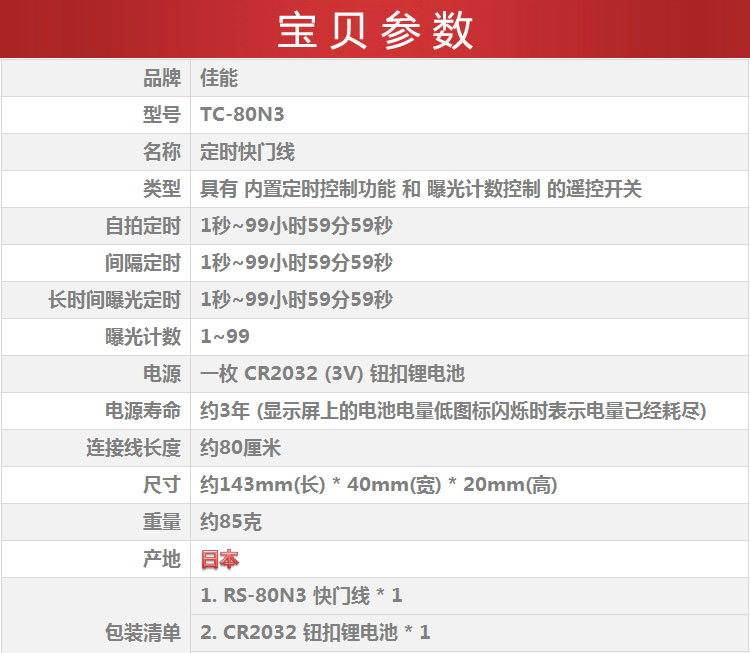Select the 连接线长度 label

(x=133, y=448)
